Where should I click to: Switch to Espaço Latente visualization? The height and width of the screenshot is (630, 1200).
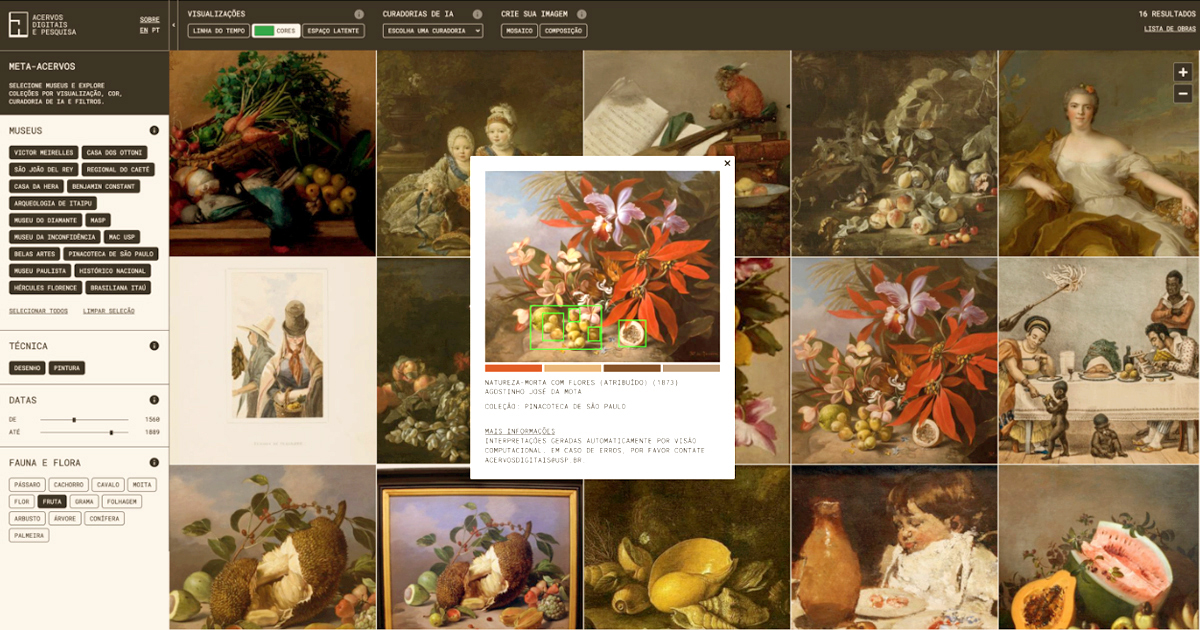pyautogui.click(x=333, y=31)
